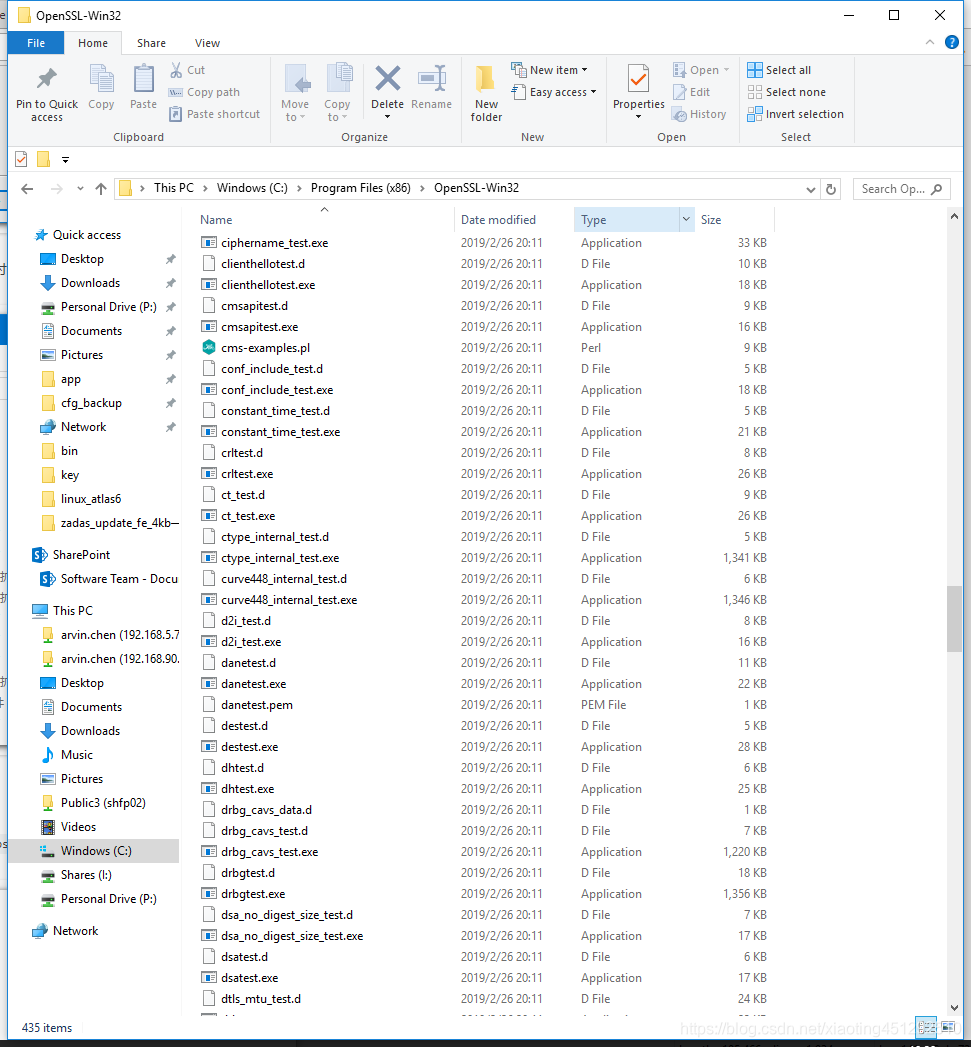Go up one folder level arrow
This screenshot has width=971, height=1047.
101,189
